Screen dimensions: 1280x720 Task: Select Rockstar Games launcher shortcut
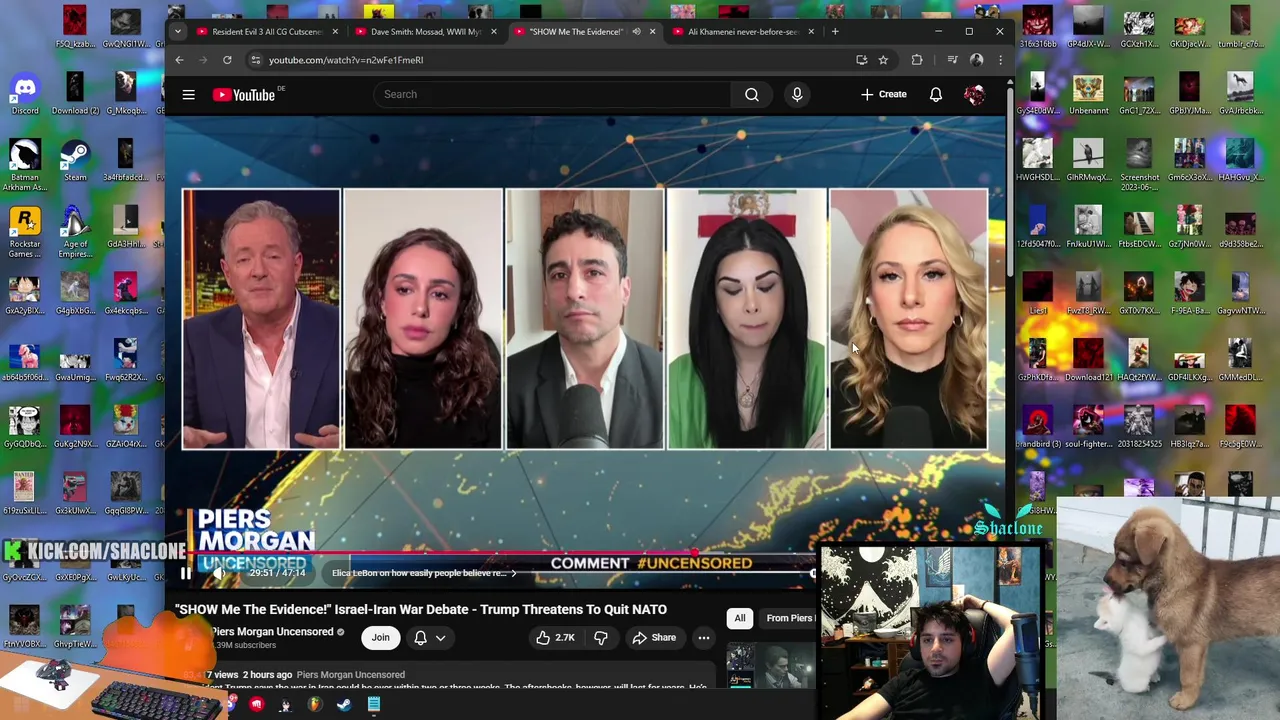24,232
